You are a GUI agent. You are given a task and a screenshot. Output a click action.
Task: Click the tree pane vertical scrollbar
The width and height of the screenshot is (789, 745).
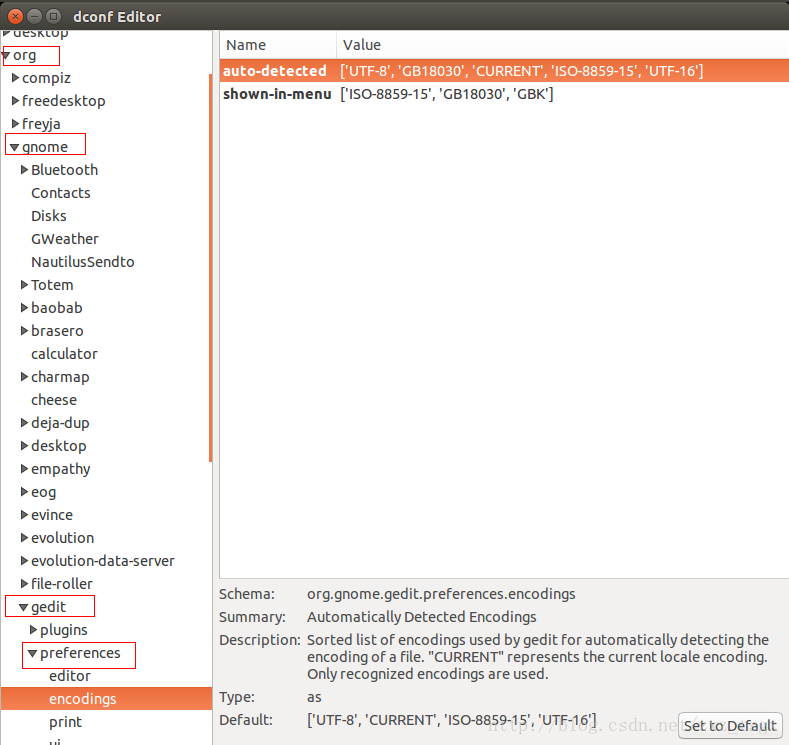point(210,268)
